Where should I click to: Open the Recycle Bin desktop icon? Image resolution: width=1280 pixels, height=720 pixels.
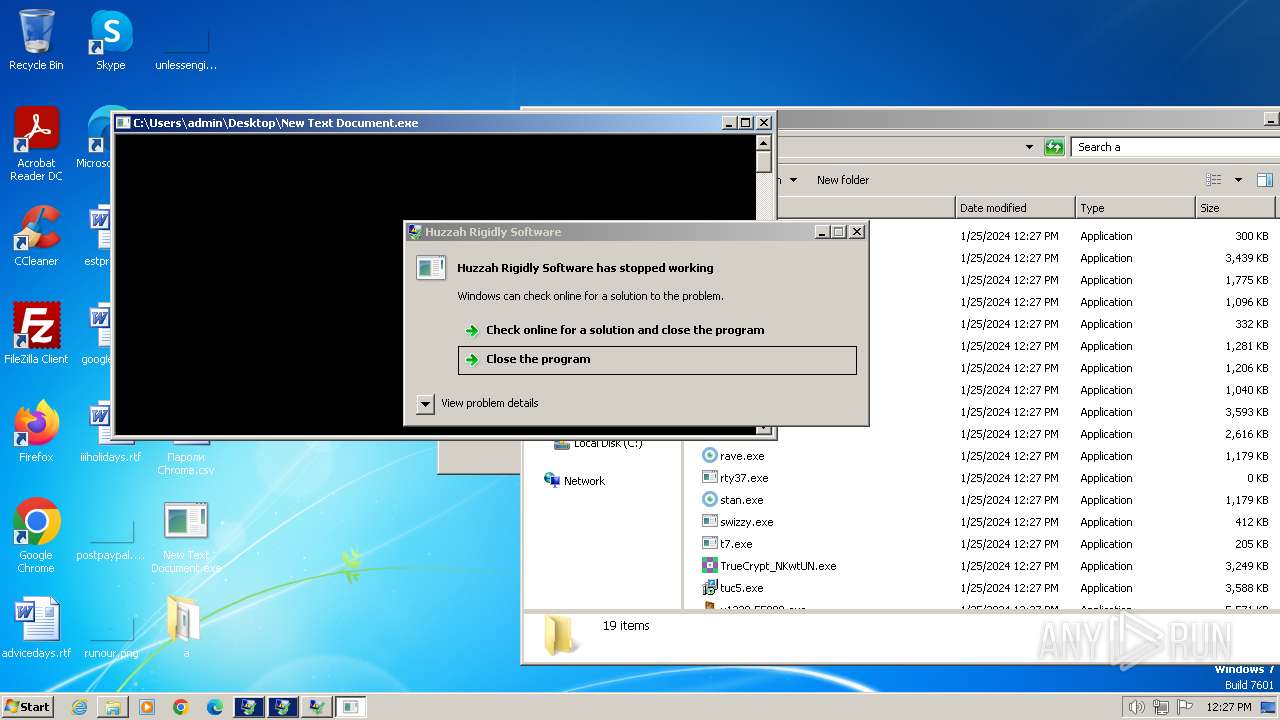tap(36, 40)
